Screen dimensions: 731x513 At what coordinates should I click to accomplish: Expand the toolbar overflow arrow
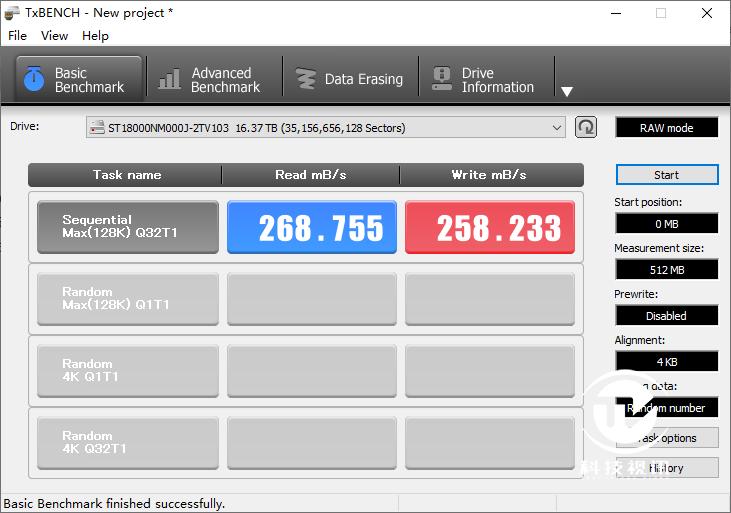point(567,91)
